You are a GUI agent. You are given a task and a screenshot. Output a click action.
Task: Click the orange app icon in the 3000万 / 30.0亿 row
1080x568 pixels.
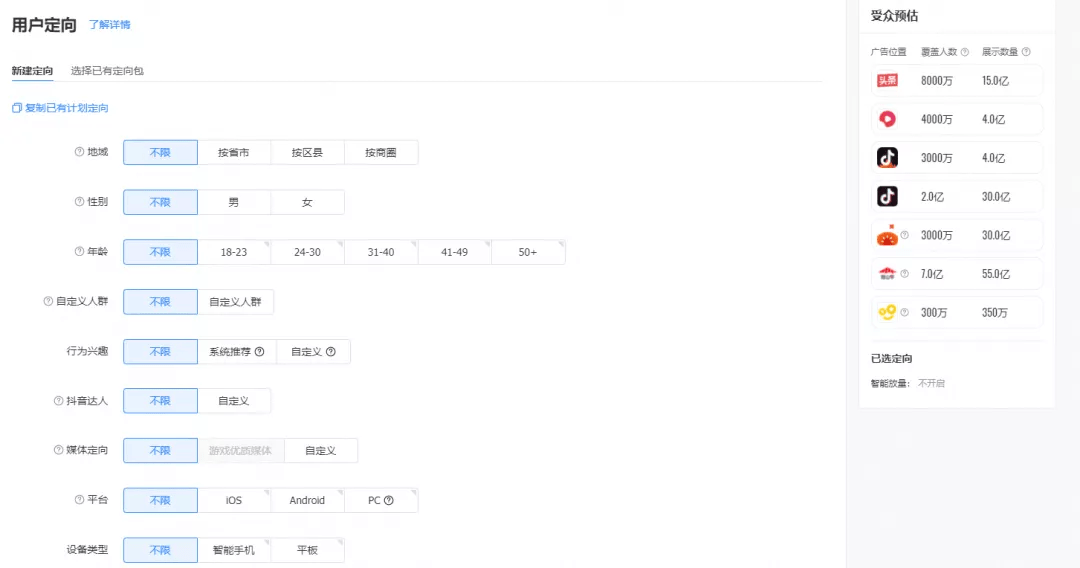click(x=887, y=235)
